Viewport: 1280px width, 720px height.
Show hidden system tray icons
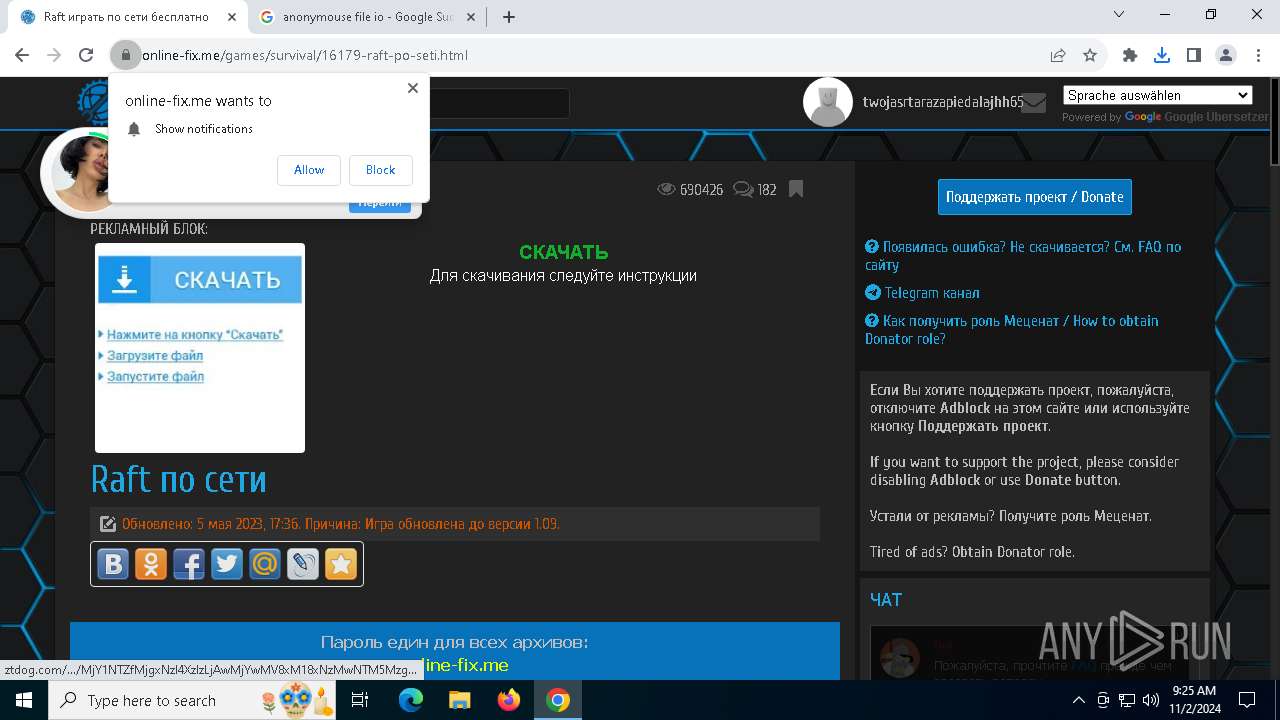click(1079, 700)
